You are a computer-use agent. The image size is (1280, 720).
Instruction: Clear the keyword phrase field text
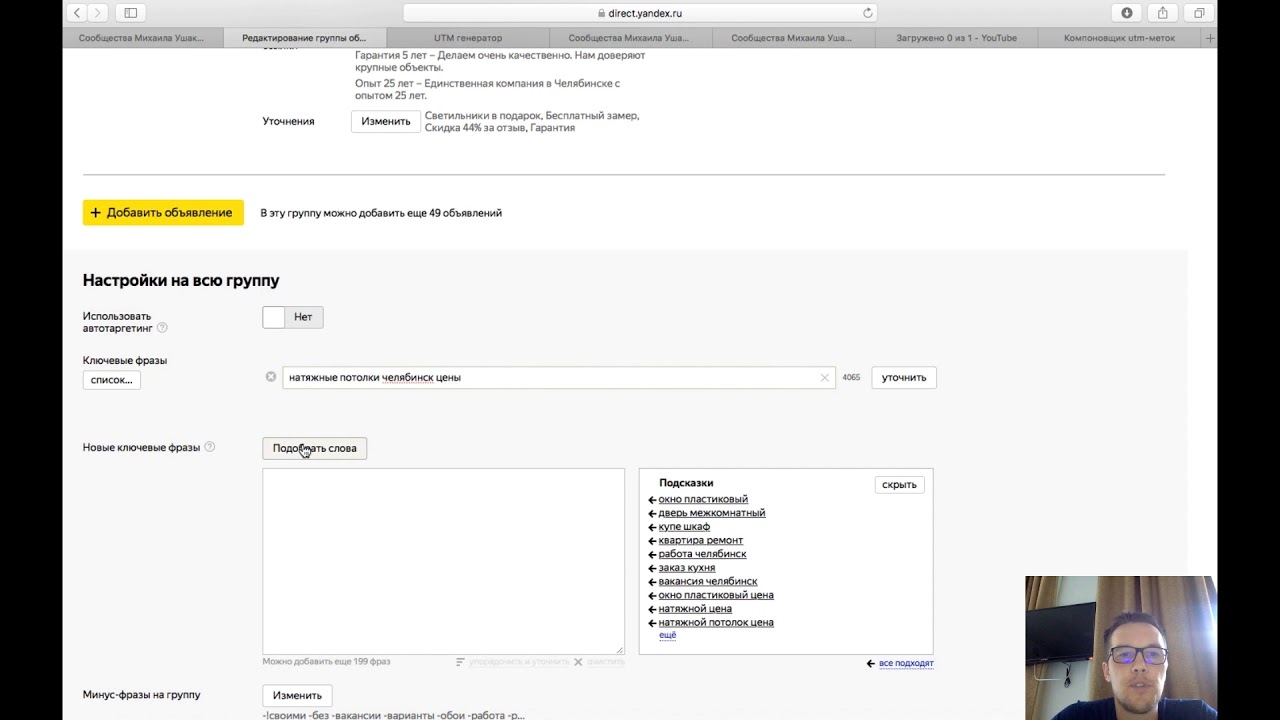coord(824,378)
